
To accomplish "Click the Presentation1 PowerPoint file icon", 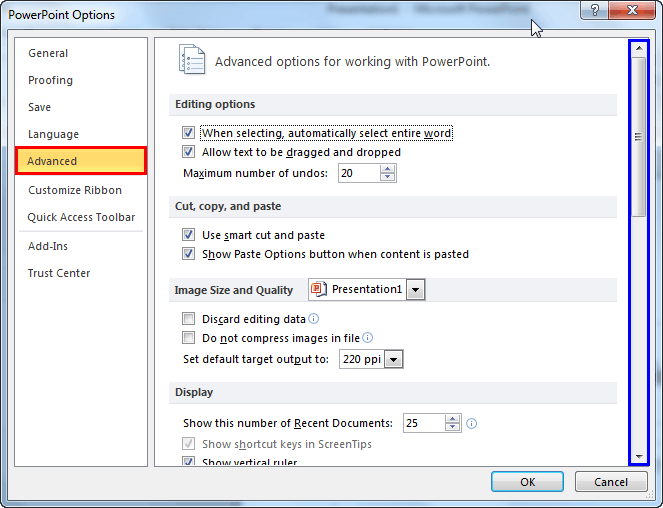I will [x=319, y=289].
